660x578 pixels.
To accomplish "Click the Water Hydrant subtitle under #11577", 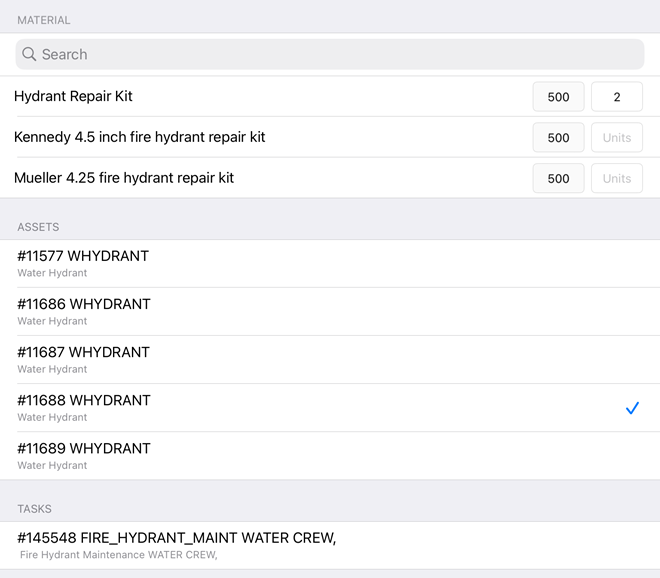I will pos(52,273).
